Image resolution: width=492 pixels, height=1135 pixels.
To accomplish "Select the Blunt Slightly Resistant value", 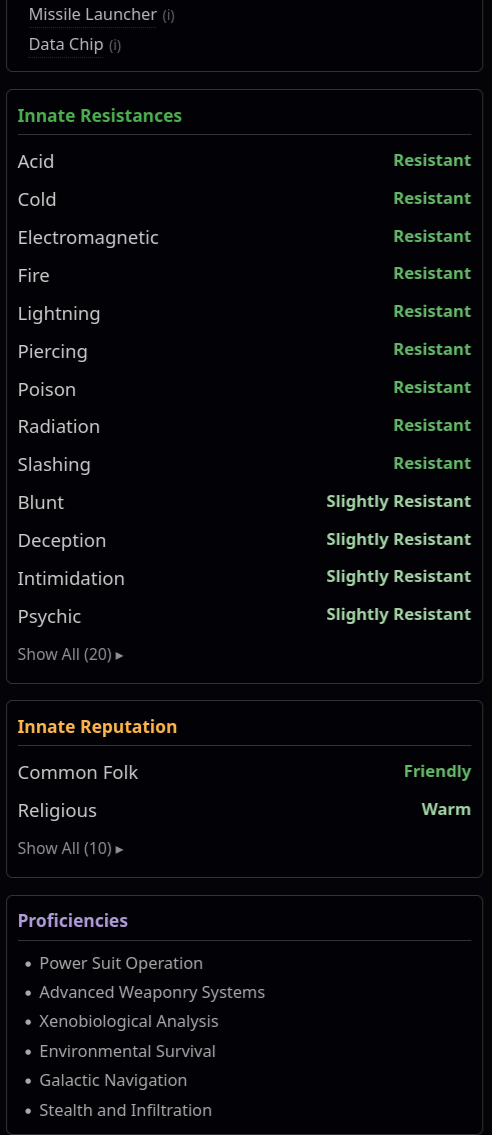I will point(399,502).
